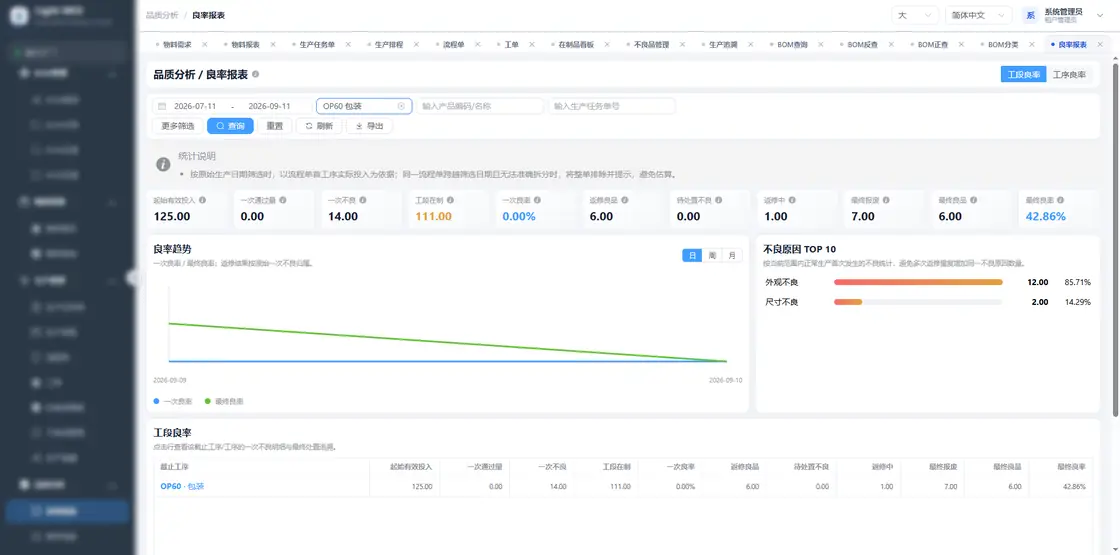Click the 品质分析 breadcrumb
Viewport: 1120px width, 555px height.
pyautogui.click(x=160, y=15)
